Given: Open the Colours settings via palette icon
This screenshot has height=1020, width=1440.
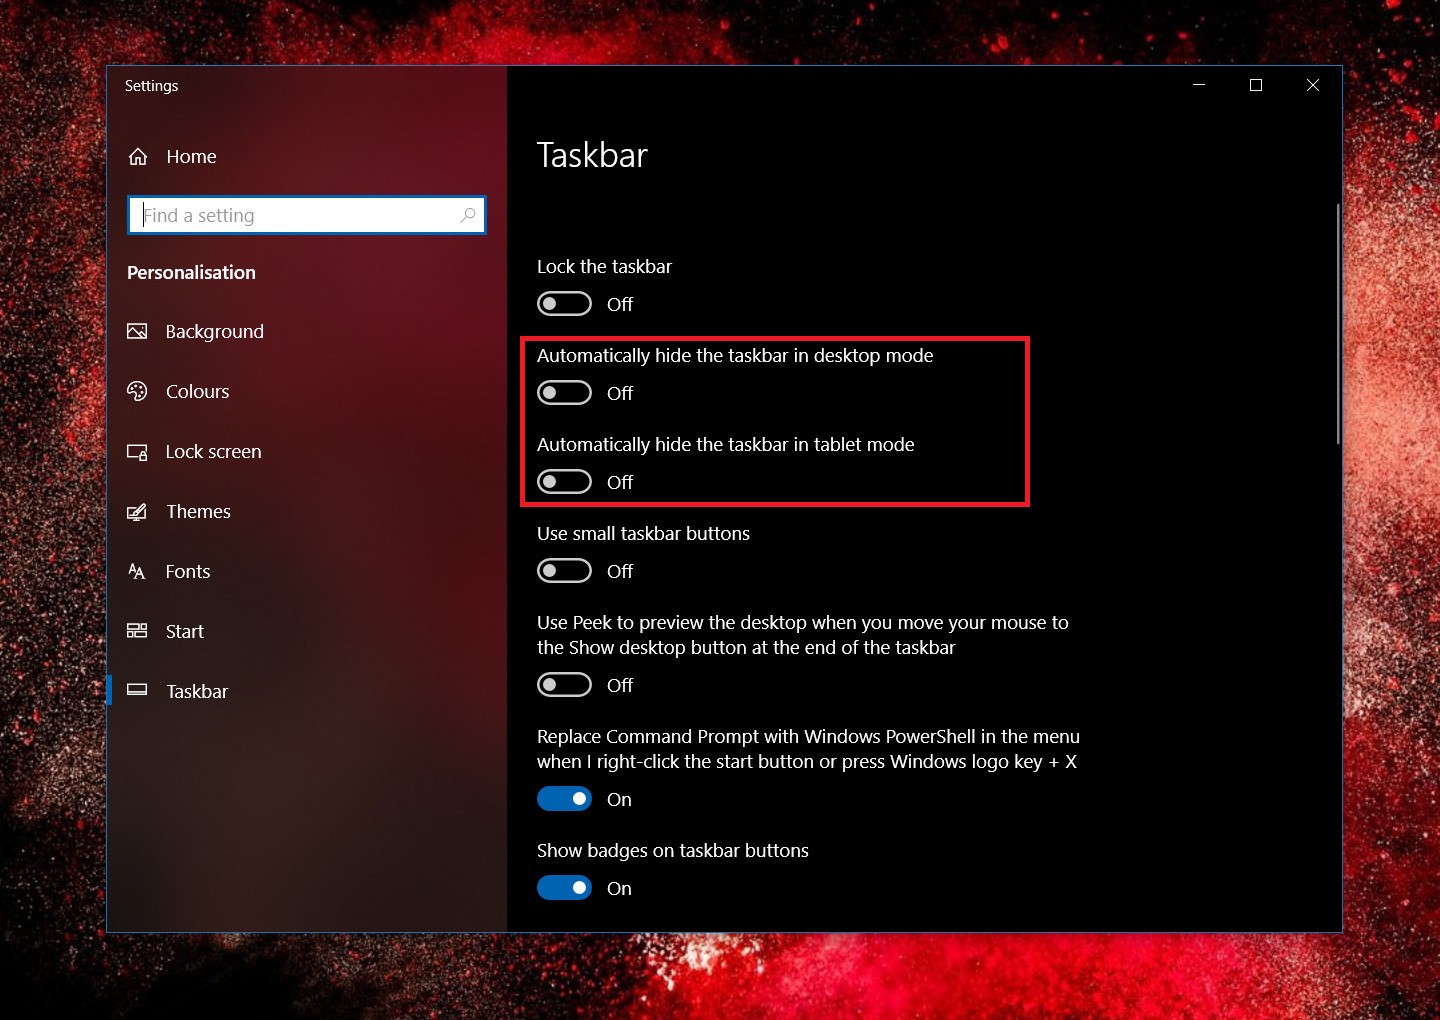Looking at the screenshot, I should pos(138,391).
